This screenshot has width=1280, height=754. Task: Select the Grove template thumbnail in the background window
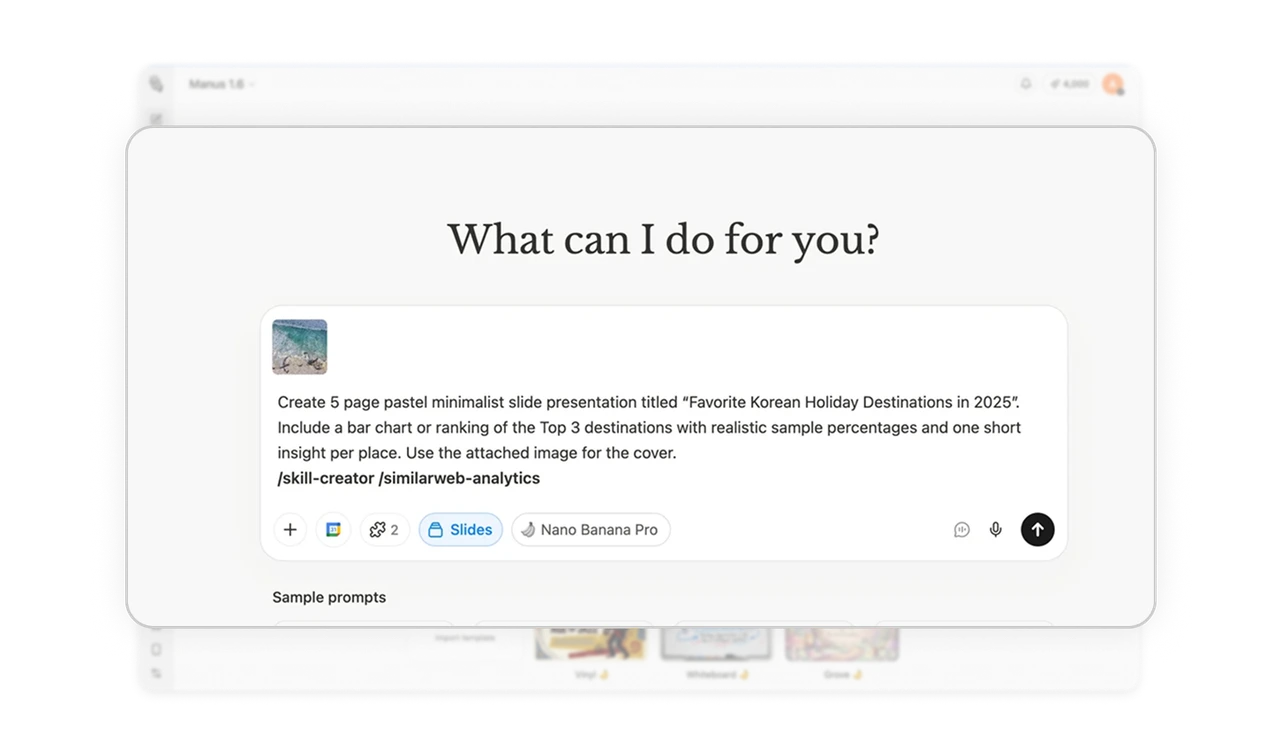coord(842,644)
